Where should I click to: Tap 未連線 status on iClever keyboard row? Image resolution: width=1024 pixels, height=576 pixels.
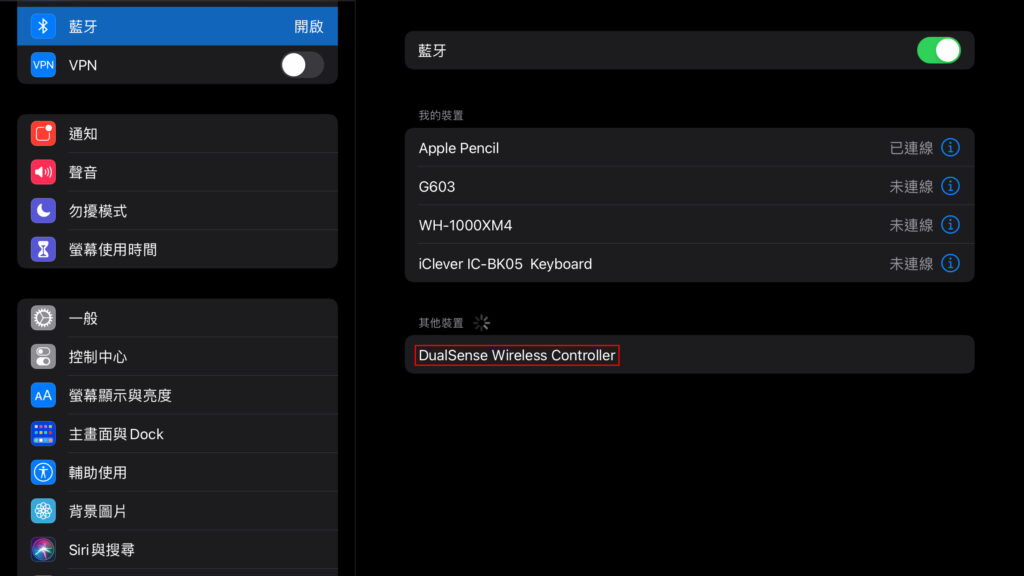pos(911,264)
